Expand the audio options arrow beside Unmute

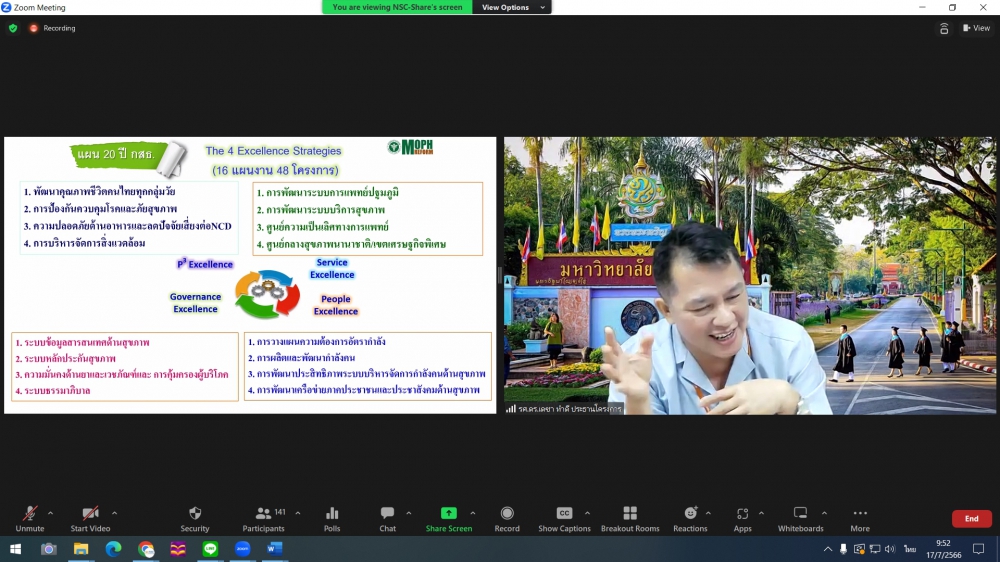[51, 513]
